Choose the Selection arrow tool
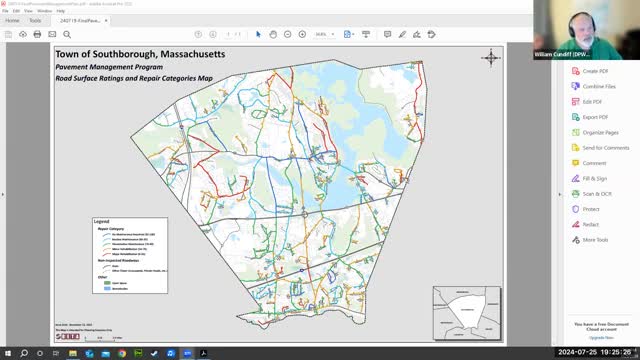Viewport: 640px width, 360px height. 258,34
